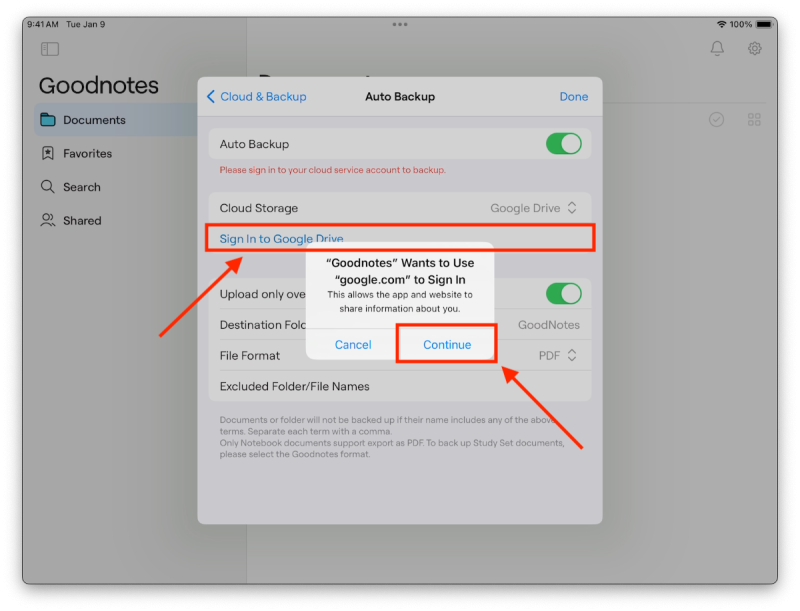Screen dimensions: 800x611
Task: Continue signing in with google.com
Action: coord(446,344)
